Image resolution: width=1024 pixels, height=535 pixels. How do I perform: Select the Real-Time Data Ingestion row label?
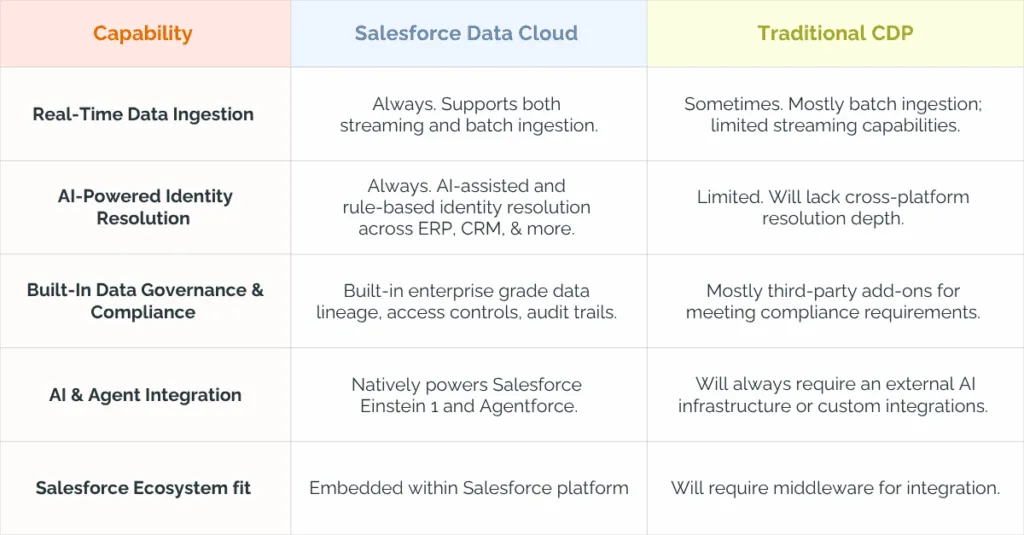click(143, 114)
